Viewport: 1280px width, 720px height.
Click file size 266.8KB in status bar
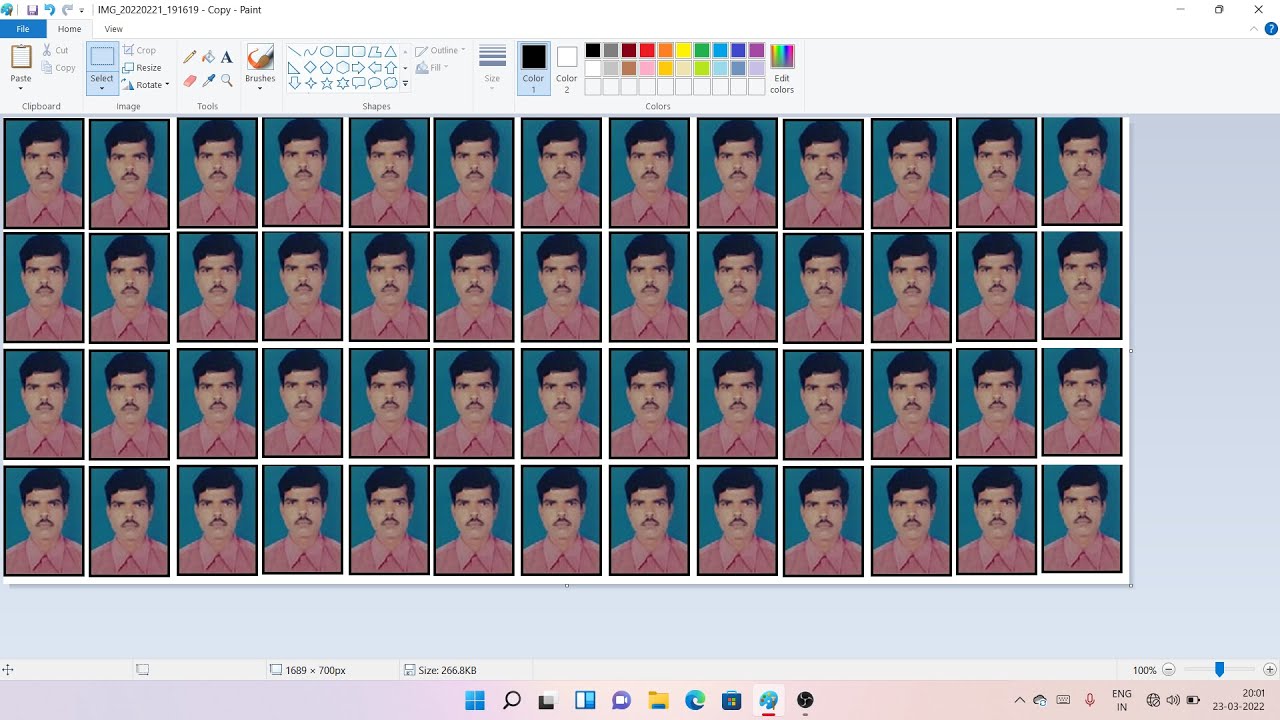[x=440, y=670]
